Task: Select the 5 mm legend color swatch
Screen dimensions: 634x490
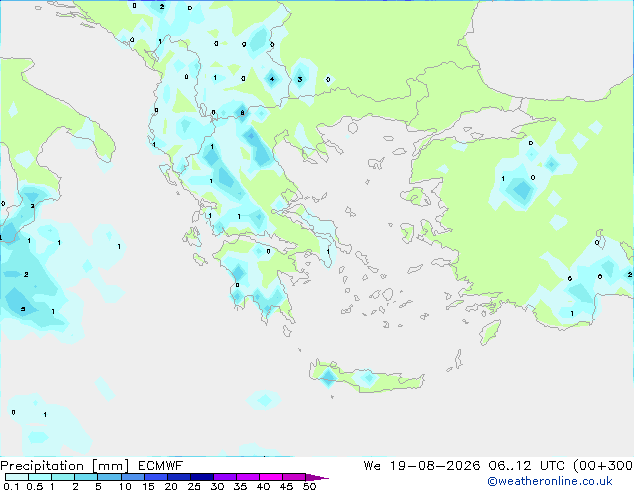Action: pos(109,477)
